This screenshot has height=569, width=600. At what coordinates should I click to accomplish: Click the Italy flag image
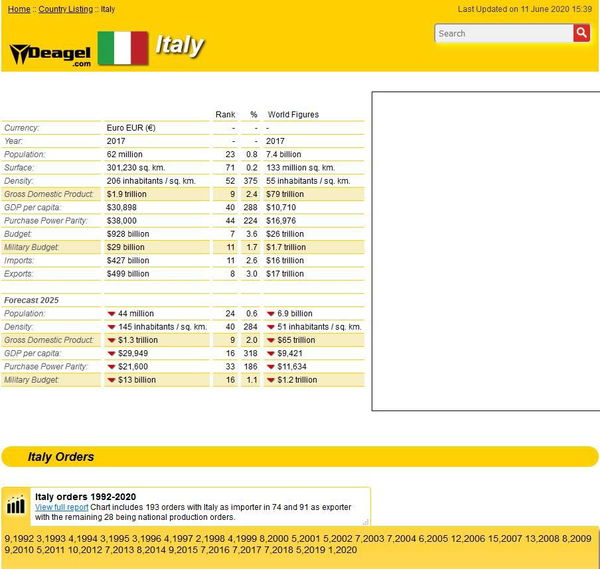click(122, 48)
